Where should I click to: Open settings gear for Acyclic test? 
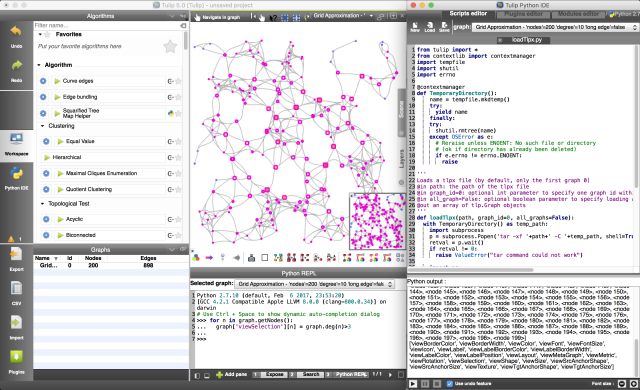click(46, 219)
